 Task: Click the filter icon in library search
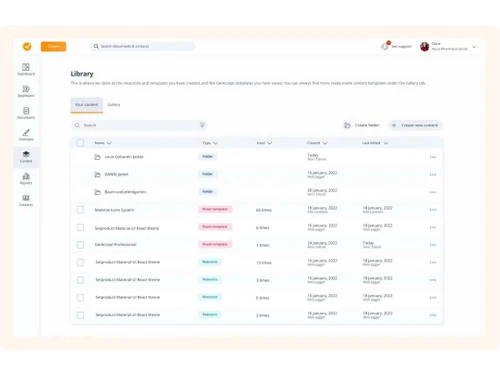202,125
